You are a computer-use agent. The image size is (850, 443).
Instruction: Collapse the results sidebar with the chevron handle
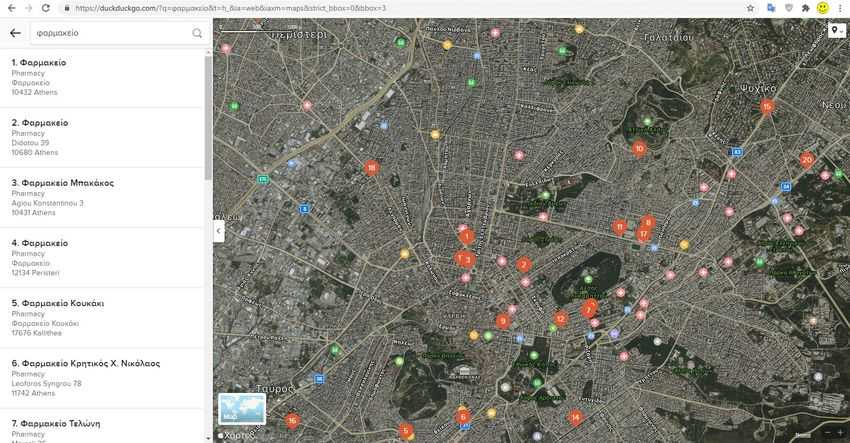218,231
